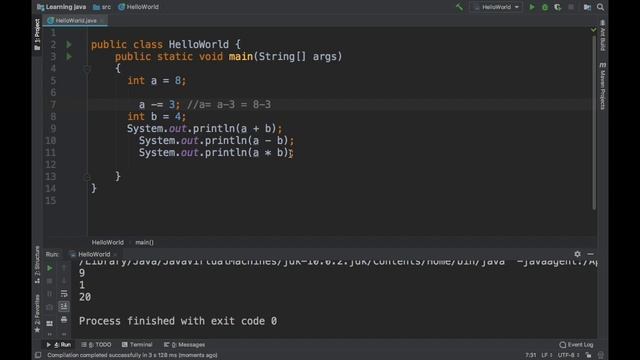Click the main() editor breadcrumb below code

tap(144, 242)
